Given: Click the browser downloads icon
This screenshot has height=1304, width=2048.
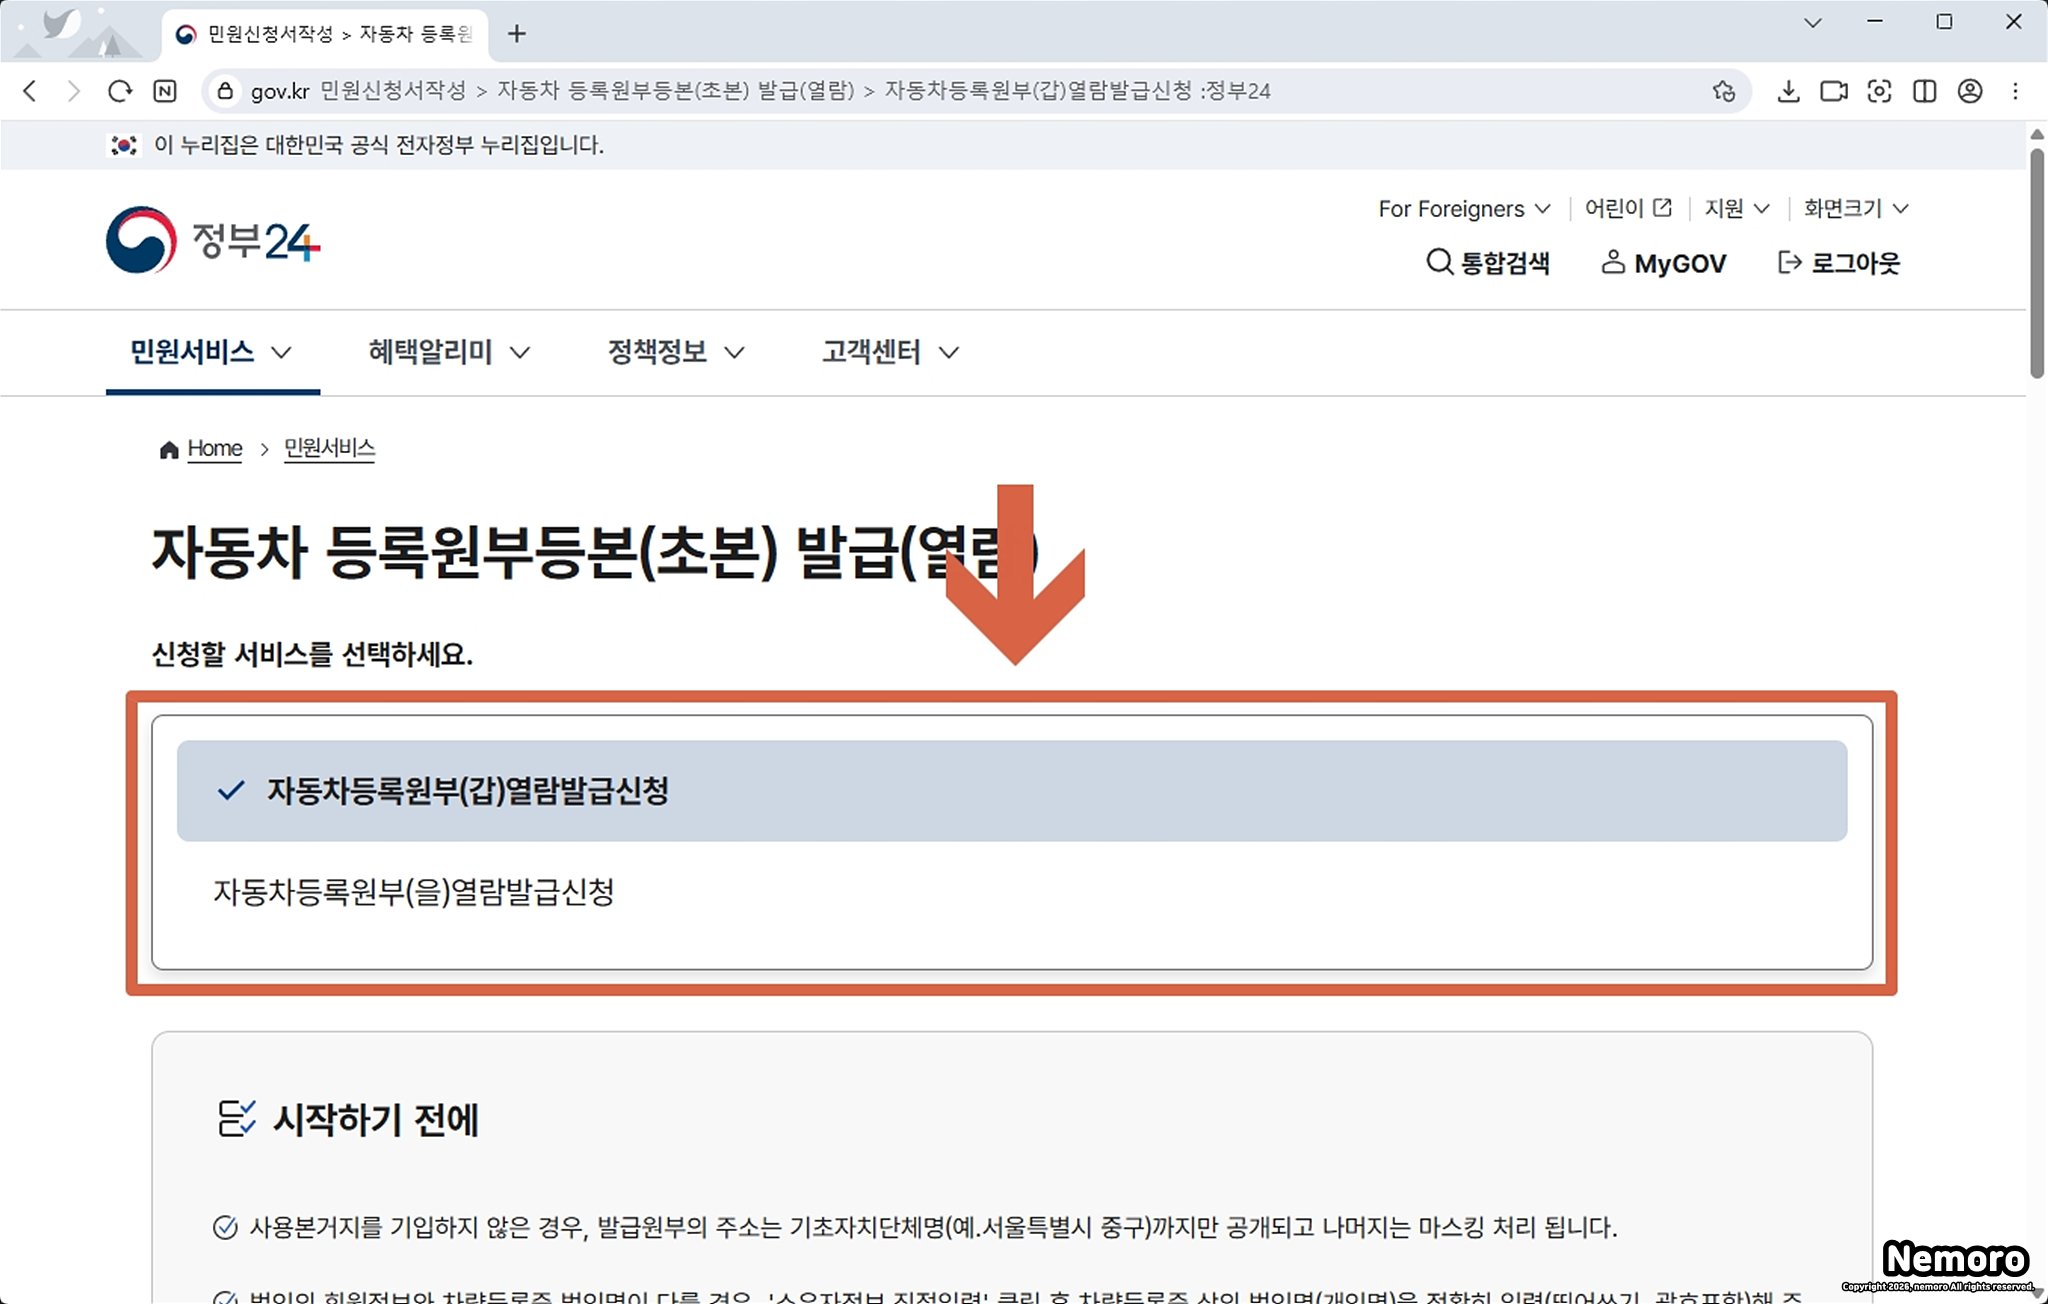Looking at the screenshot, I should (1788, 91).
